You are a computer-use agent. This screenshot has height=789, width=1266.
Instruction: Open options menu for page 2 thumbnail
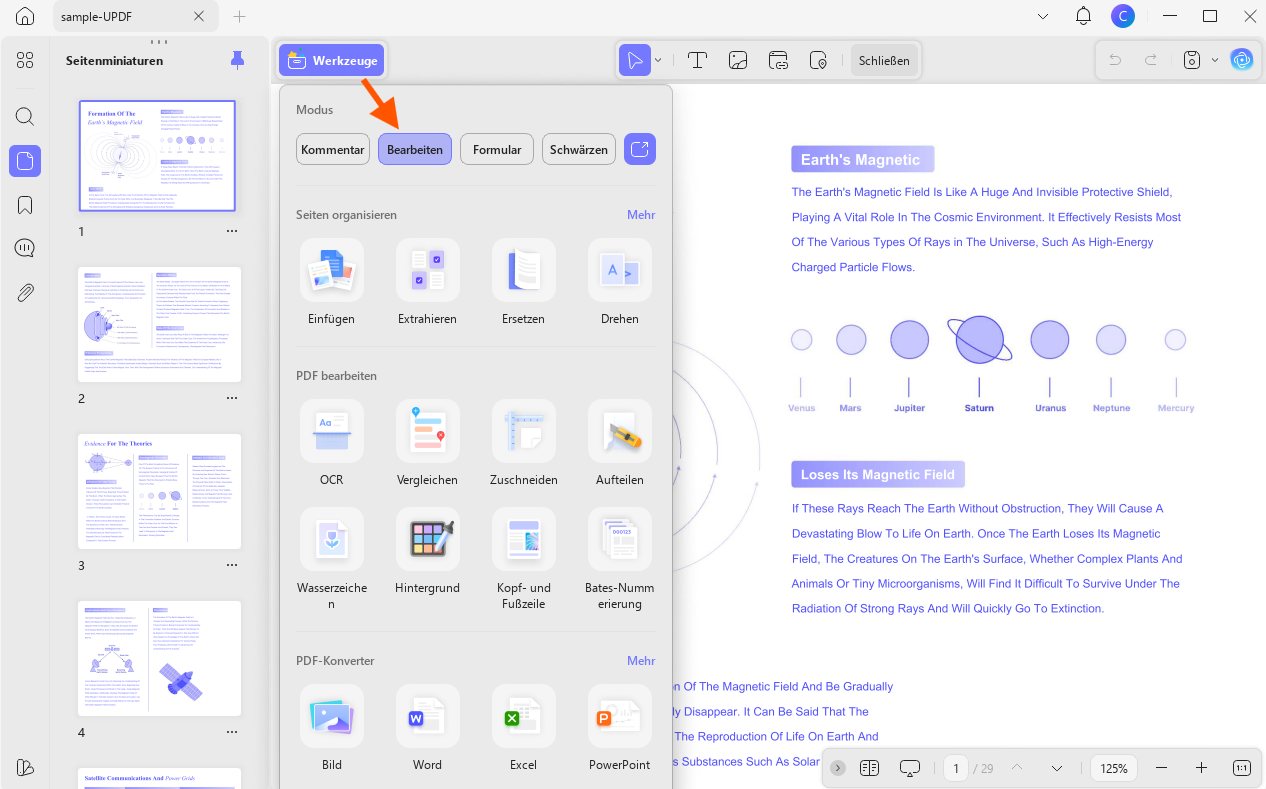tap(232, 398)
